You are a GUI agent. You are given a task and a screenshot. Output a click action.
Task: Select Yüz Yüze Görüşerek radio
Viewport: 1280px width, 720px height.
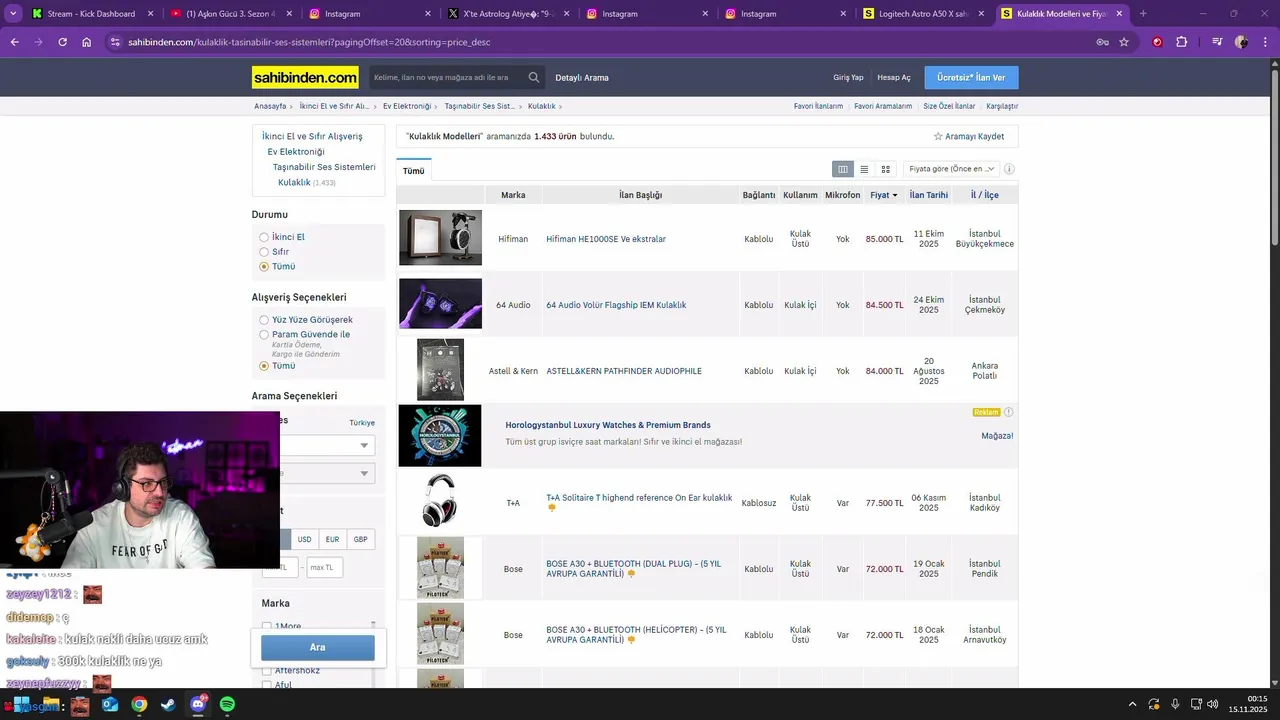click(x=264, y=320)
